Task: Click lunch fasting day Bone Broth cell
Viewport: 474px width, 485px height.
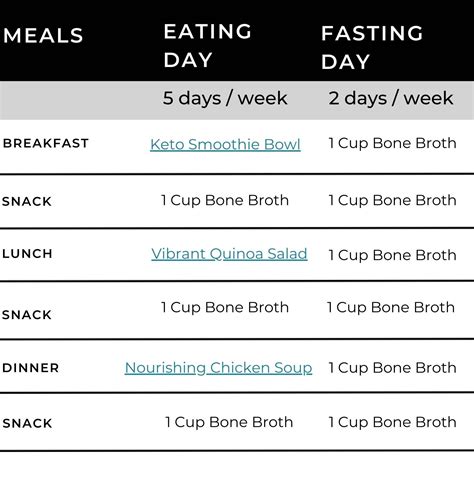Action: (392, 255)
